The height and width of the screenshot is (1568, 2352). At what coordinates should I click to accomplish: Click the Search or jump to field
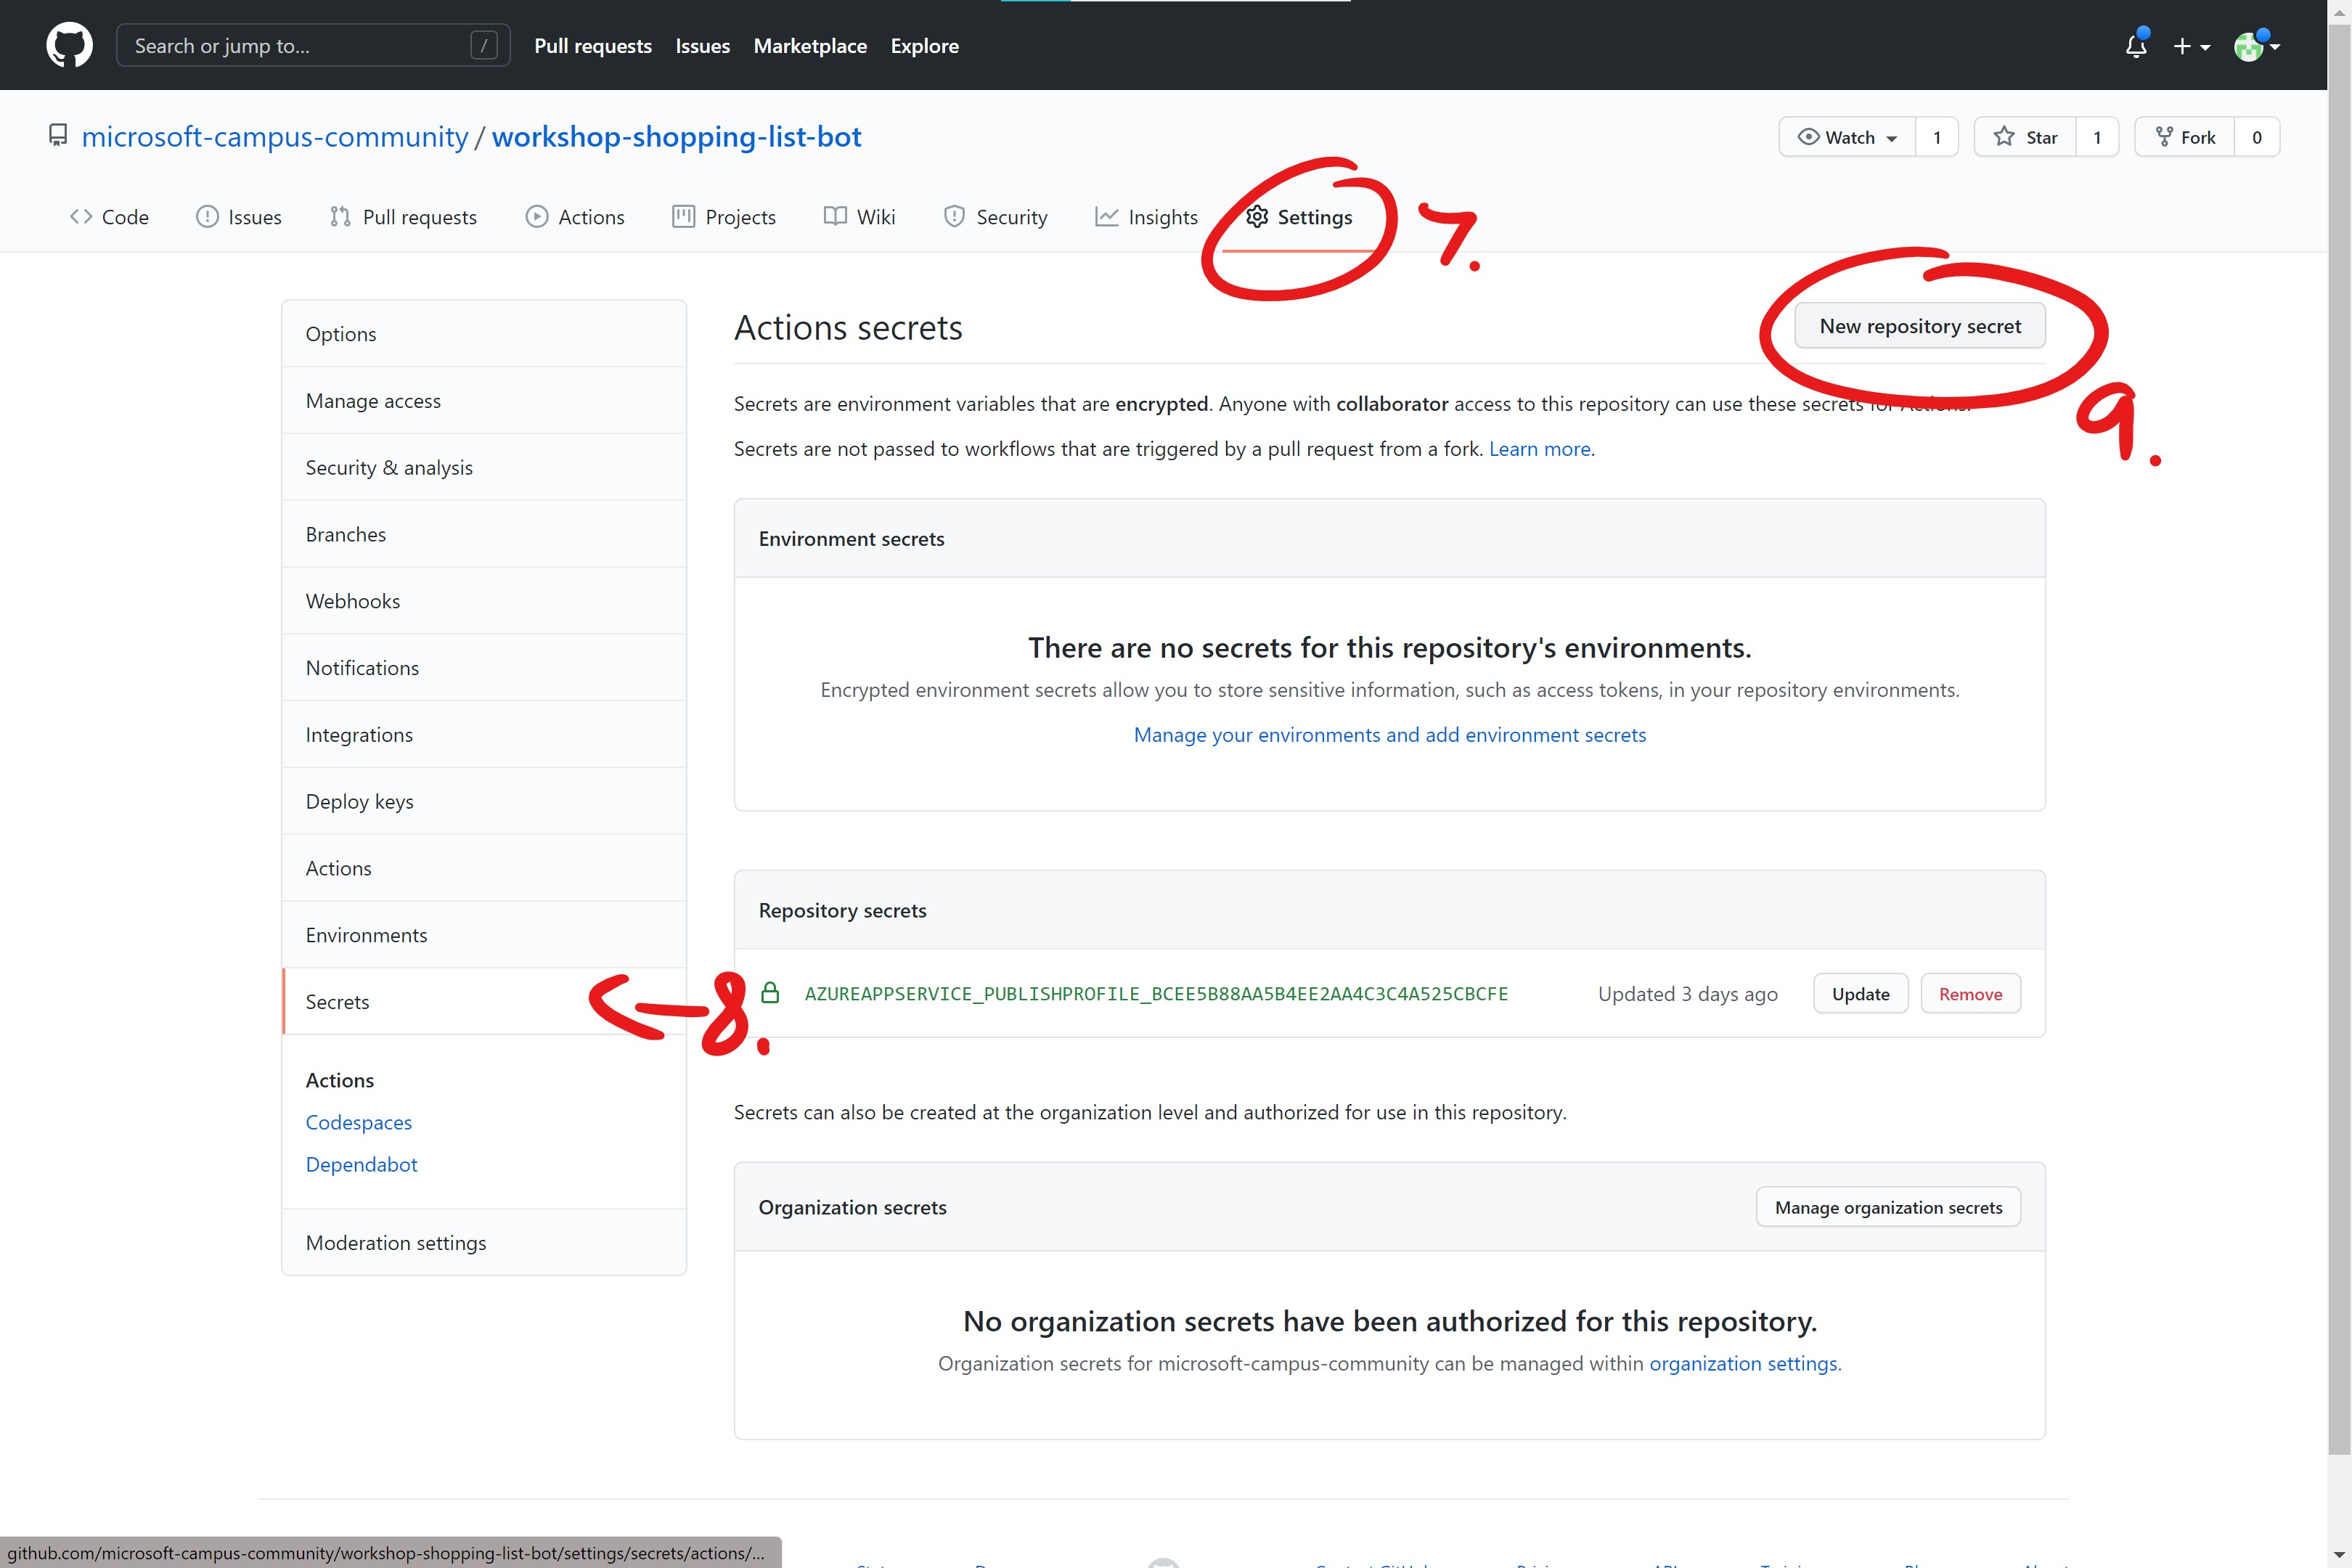300,46
